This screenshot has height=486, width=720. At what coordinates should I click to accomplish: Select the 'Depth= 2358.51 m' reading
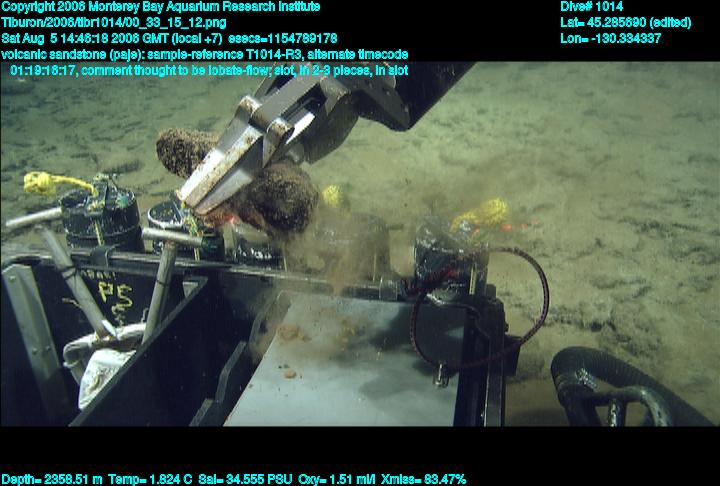[52, 480]
